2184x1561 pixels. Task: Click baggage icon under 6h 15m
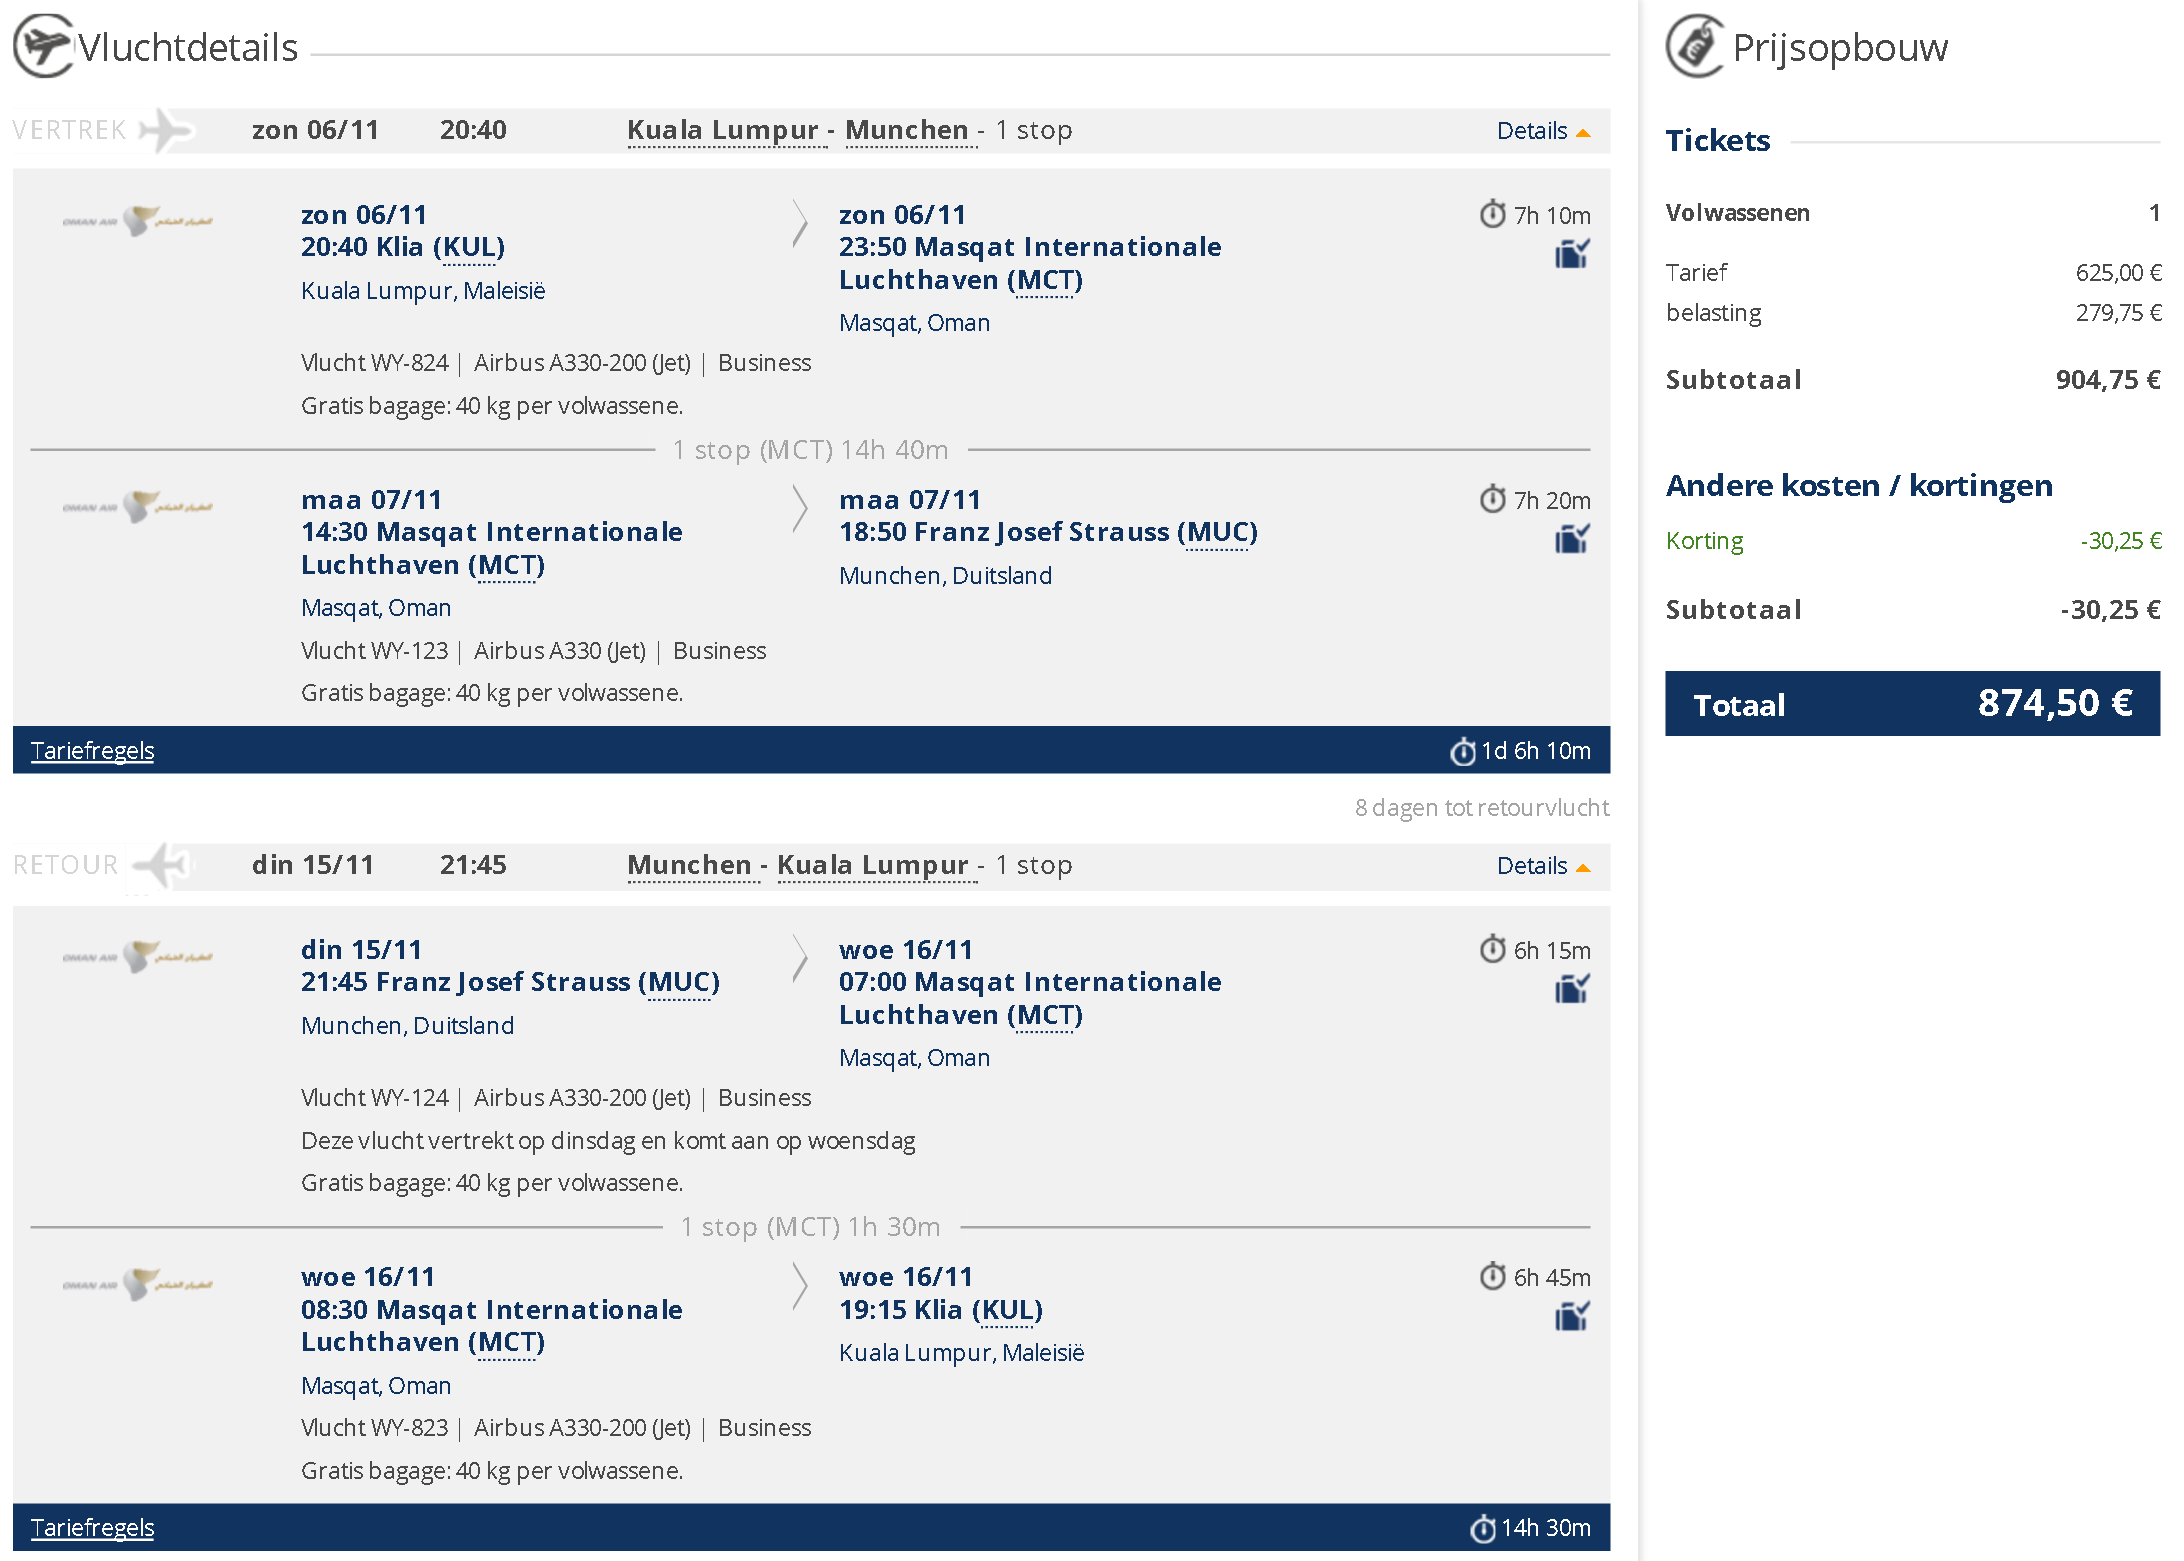pyautogui.click(x=1572, y=990)
